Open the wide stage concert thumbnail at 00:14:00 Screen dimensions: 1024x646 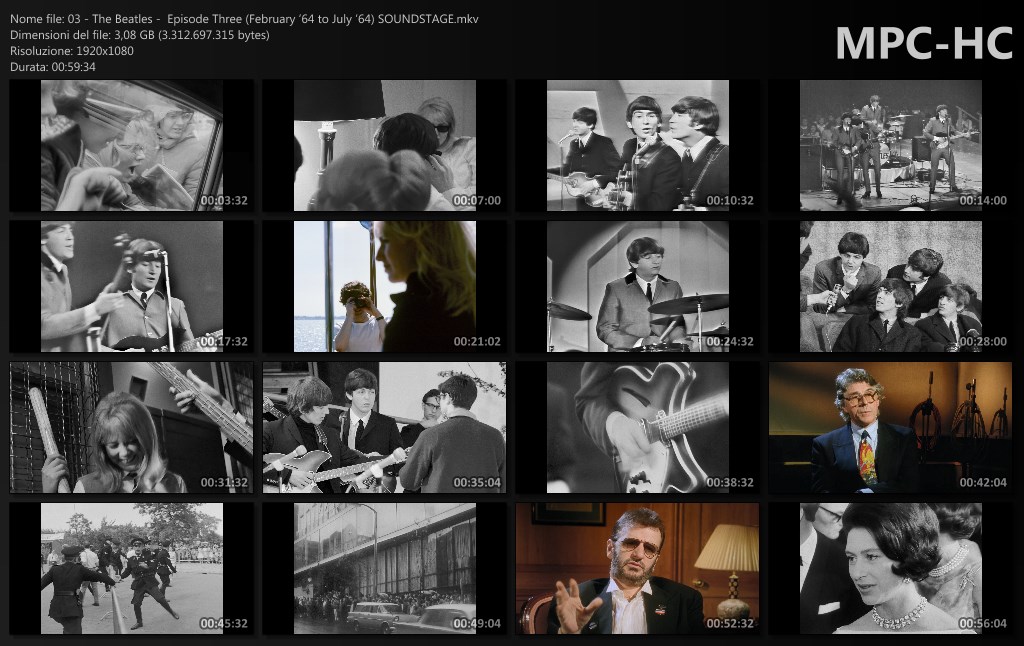tap(890, 145)
